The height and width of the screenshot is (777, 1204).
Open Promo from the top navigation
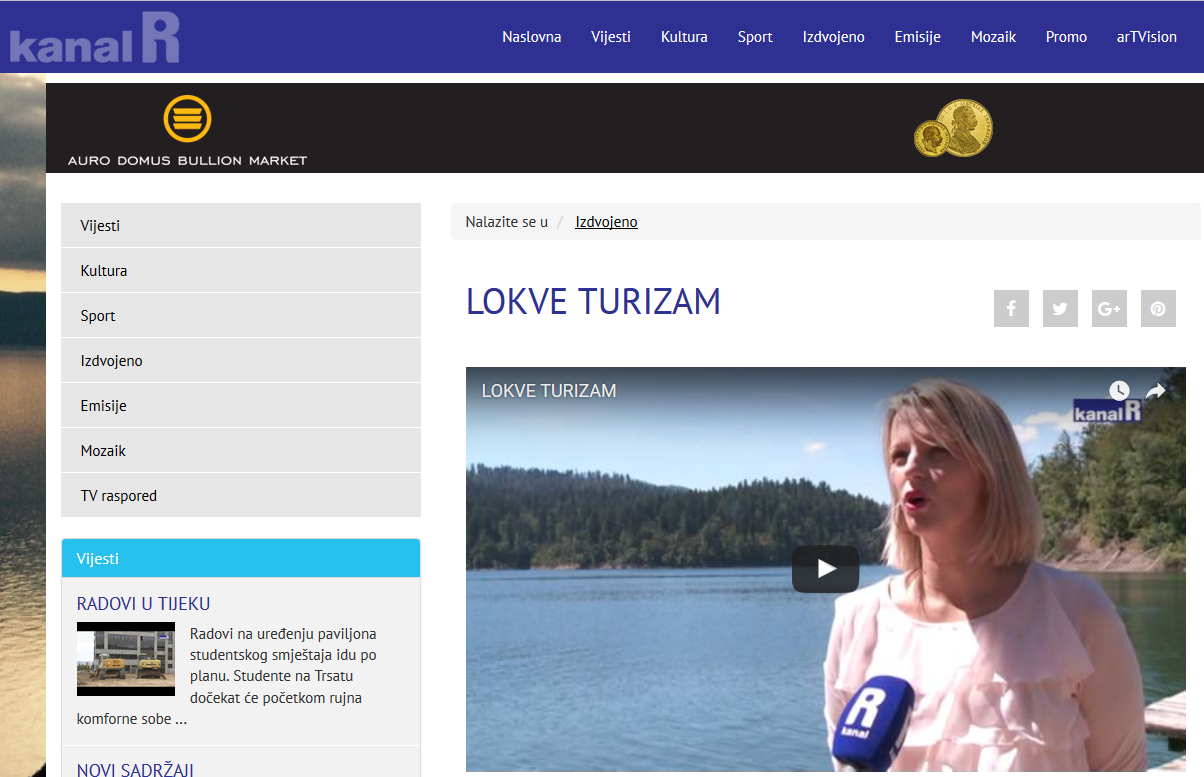[1066, 37]
